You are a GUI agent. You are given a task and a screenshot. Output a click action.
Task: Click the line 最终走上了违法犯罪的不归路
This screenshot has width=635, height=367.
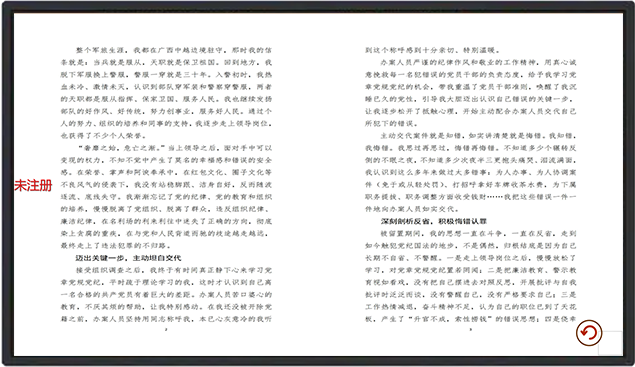point(116,245)
